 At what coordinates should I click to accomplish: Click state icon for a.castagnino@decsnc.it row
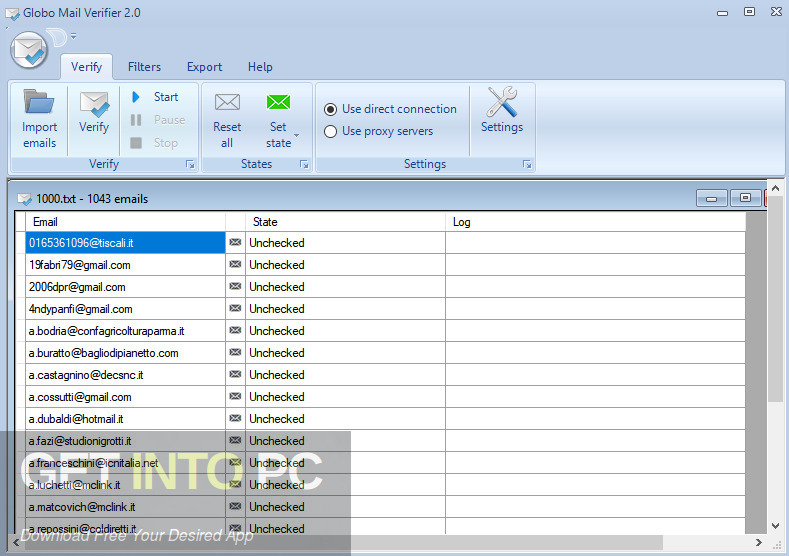pos(235,374)
